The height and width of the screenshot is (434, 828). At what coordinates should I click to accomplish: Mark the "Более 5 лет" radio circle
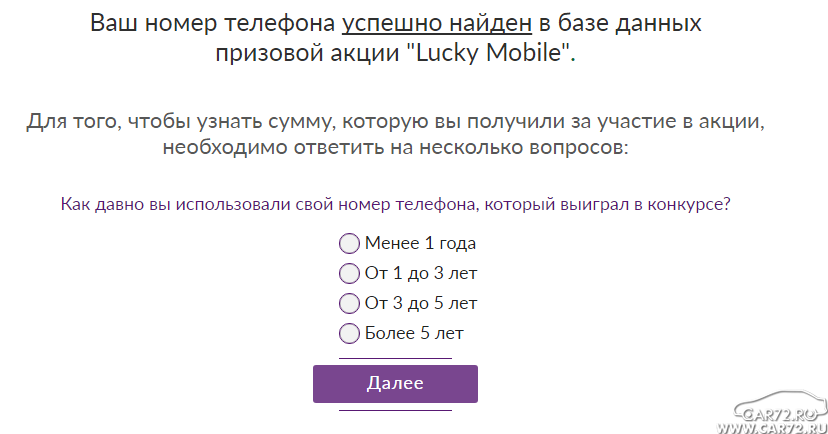pos(349,334)
